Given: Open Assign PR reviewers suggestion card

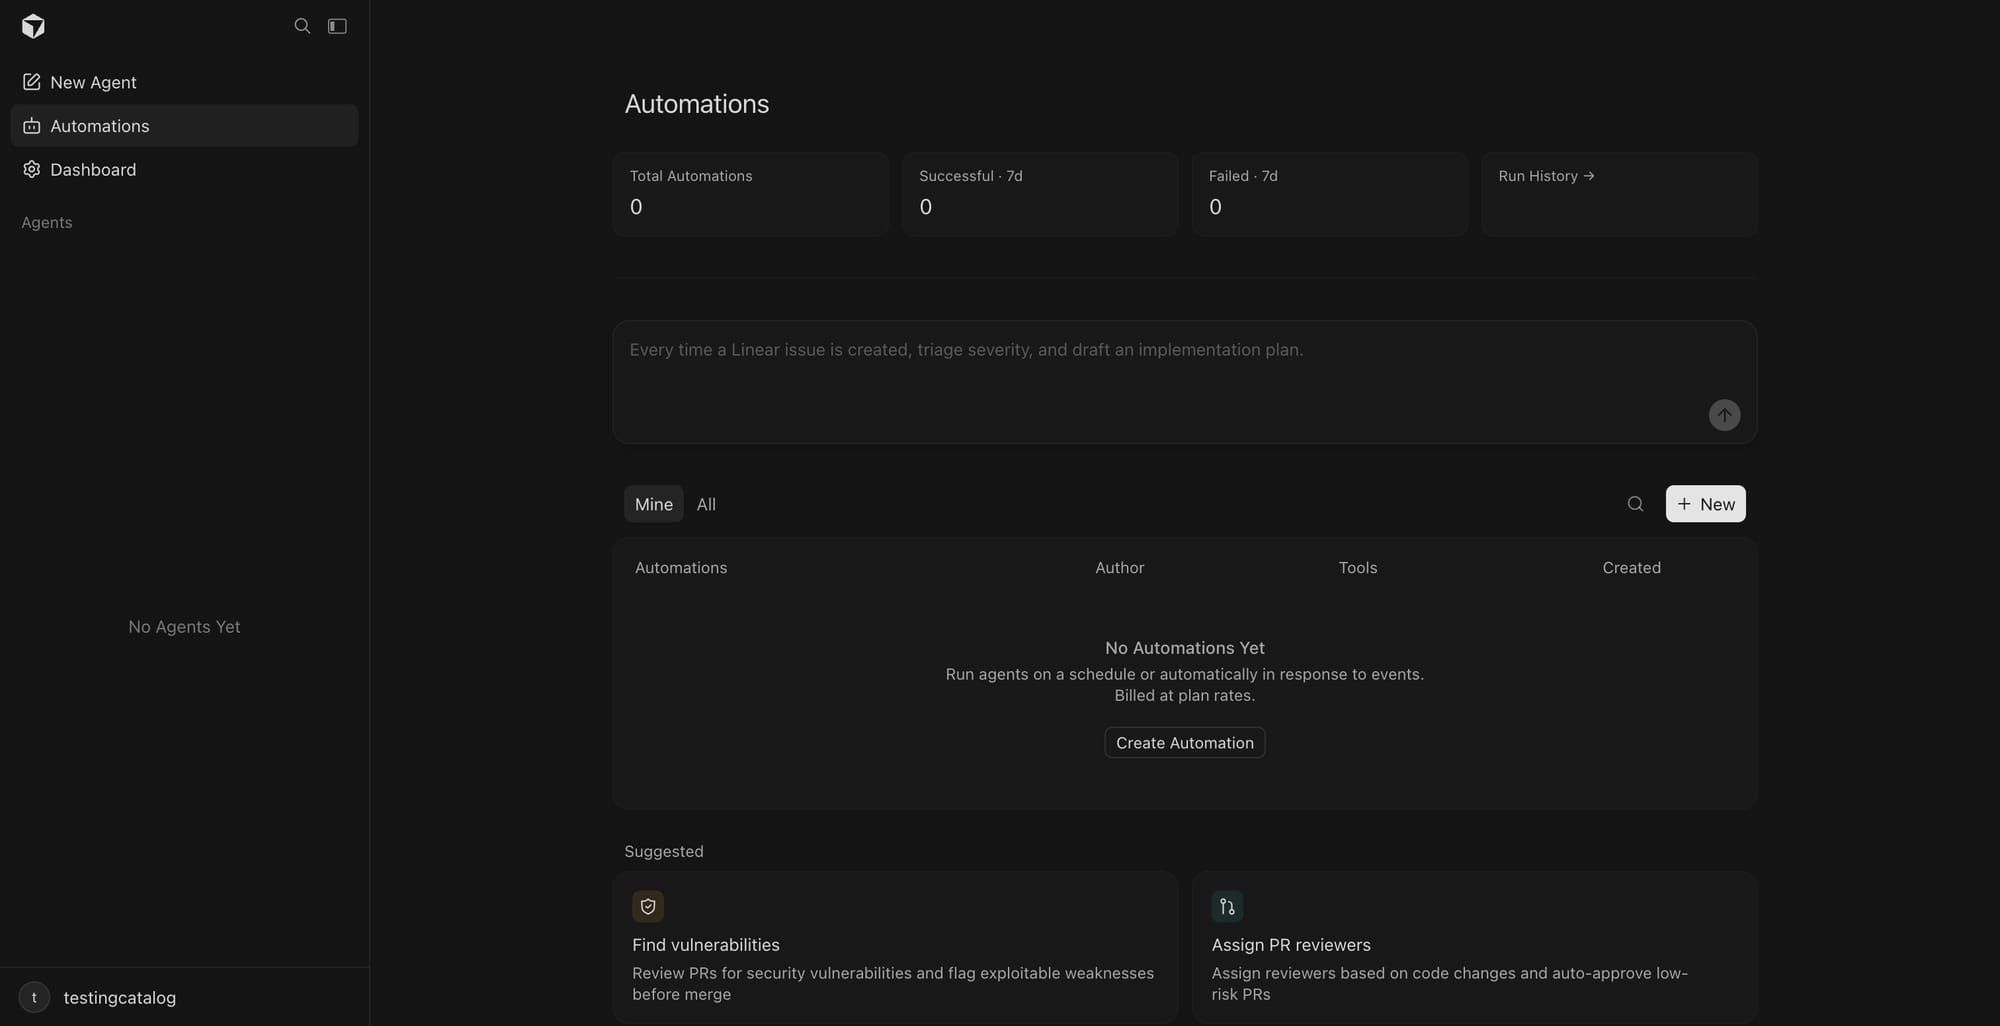Looking at the screenshot, I should [1474, 947].
